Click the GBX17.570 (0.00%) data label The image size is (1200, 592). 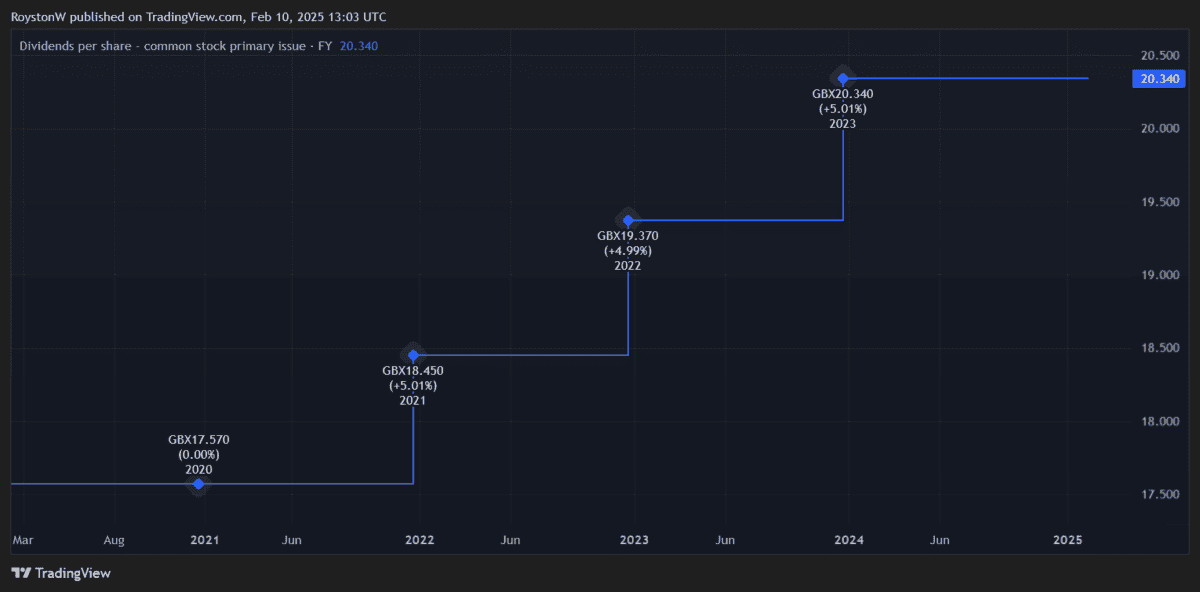199,446
